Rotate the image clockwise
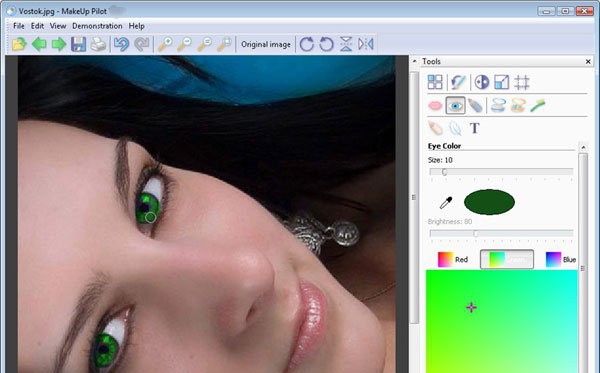Viewport: 600px width, 373px height. point(307,44)
